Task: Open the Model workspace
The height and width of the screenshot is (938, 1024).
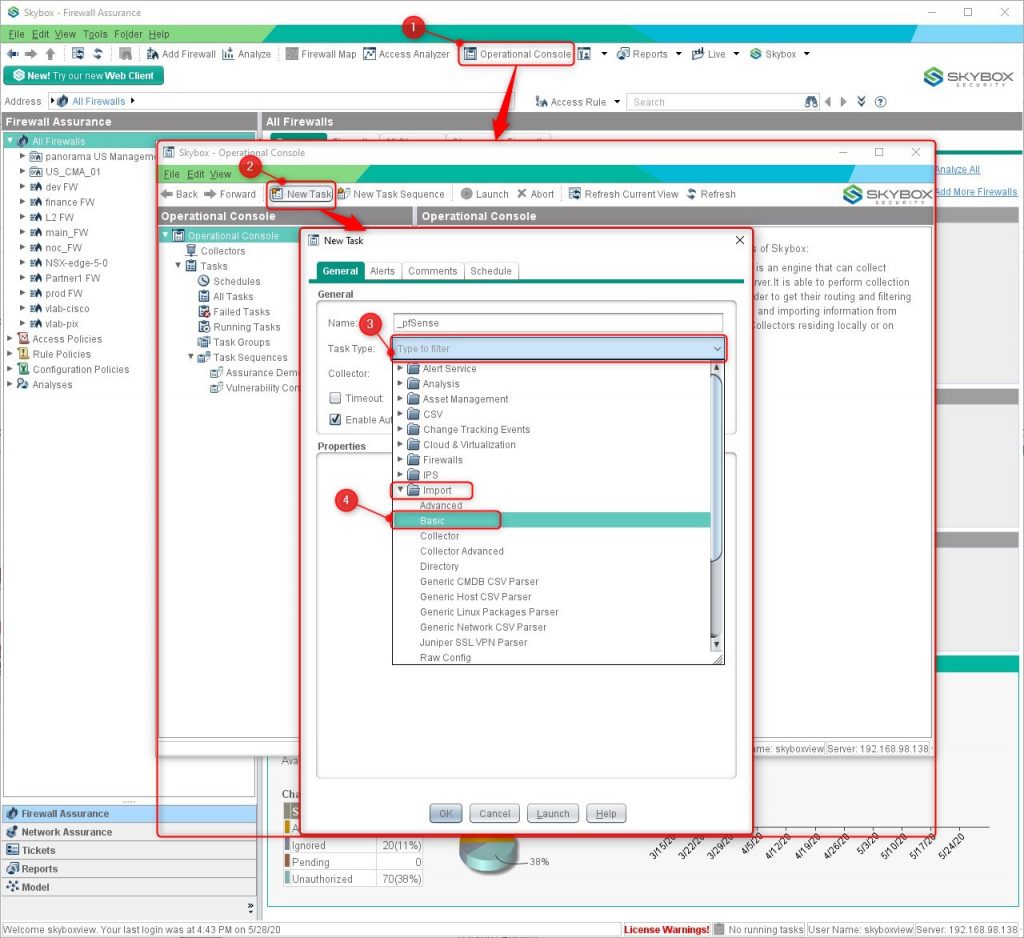Action: point(130,887)
